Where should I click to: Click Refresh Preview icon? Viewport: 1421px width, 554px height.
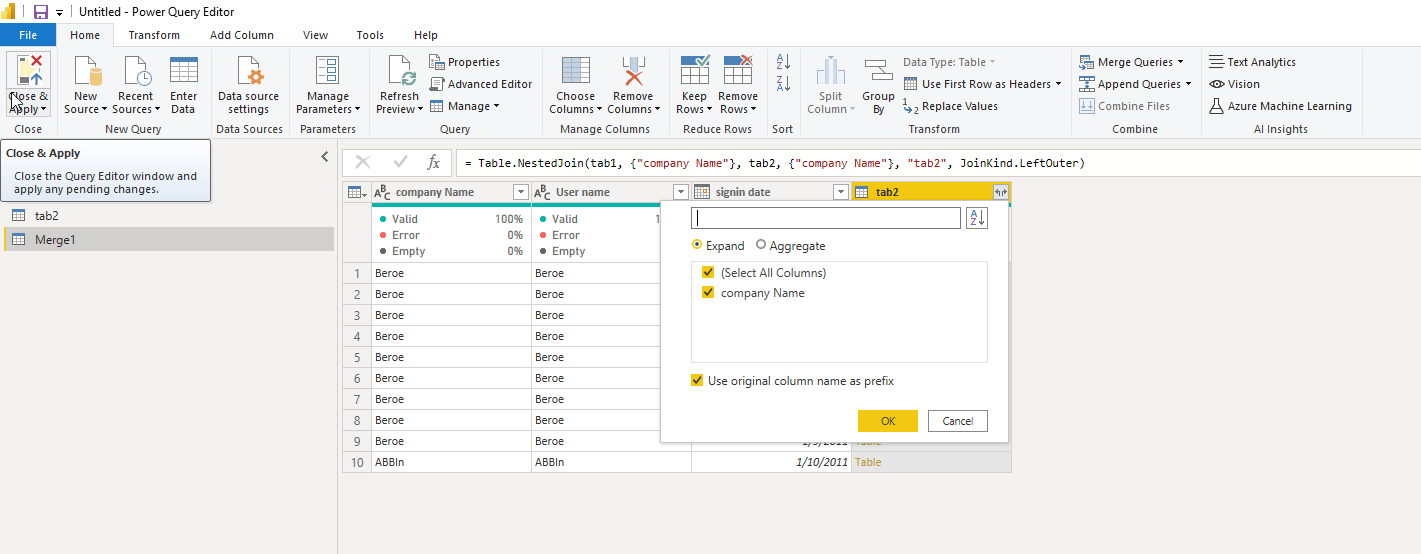[x=401, y=72]
